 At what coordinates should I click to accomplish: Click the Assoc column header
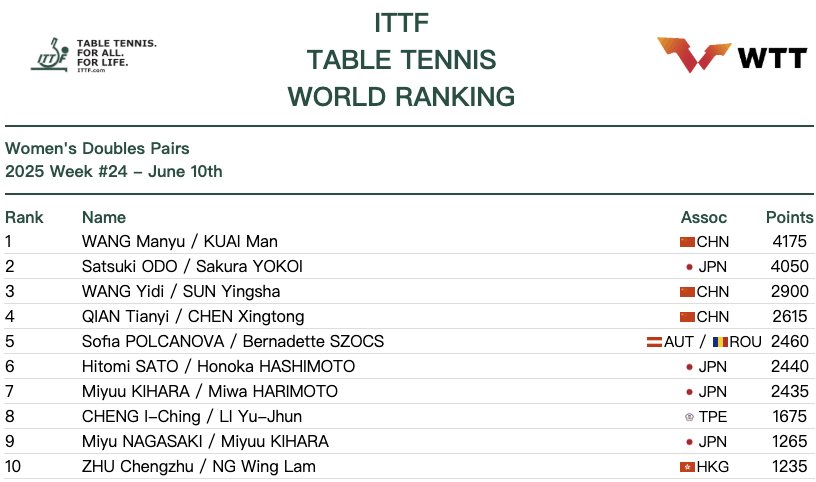click(x=704, y=217)
